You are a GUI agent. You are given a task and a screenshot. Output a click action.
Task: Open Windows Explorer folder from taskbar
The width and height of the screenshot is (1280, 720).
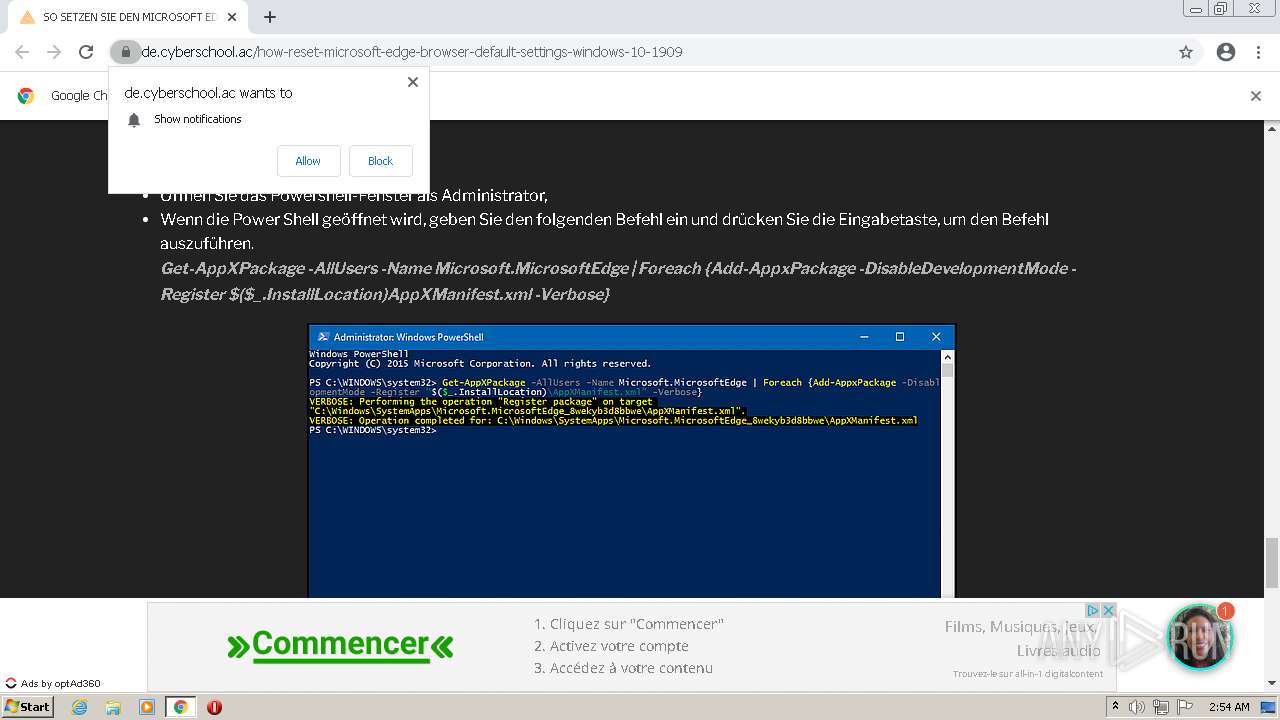(x=113, y=707)
